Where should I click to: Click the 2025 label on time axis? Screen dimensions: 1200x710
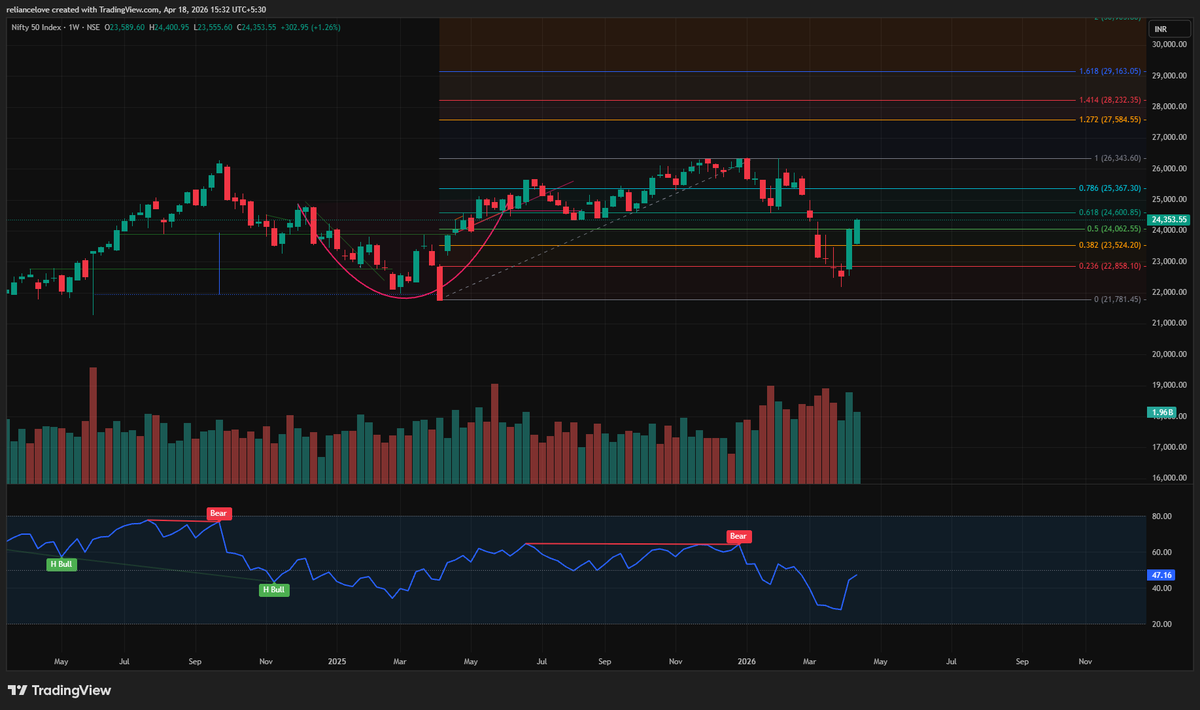335,661
